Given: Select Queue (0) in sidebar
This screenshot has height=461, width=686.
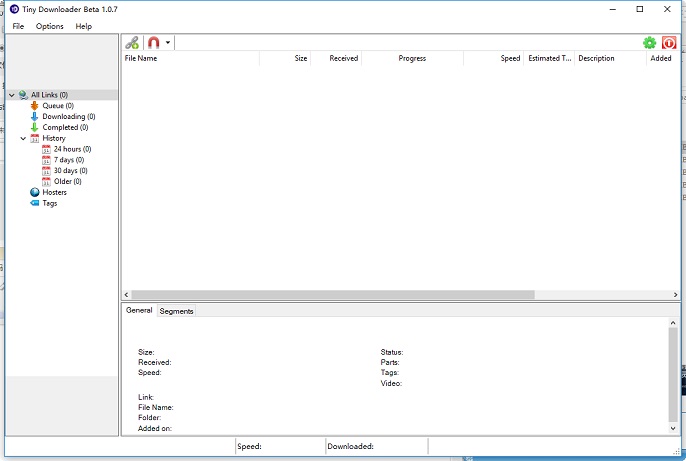Looking at the screenshot, I should [x=58, y=106].
